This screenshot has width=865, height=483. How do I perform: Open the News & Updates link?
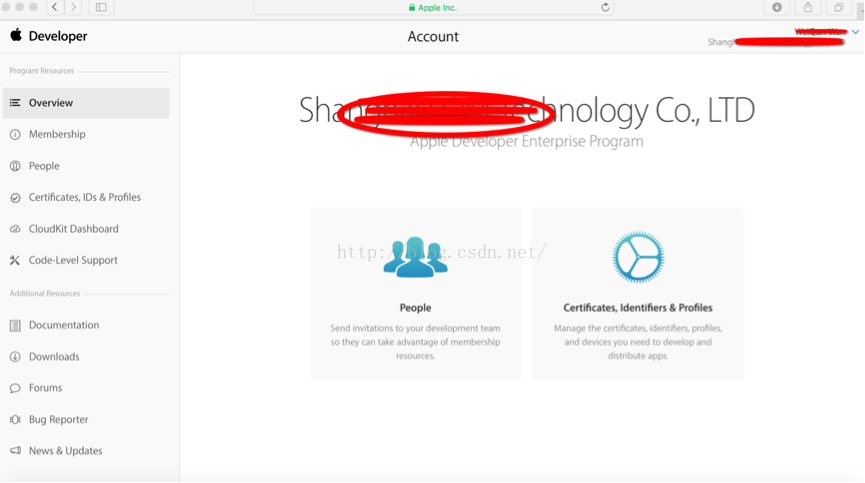pos(66,451)
